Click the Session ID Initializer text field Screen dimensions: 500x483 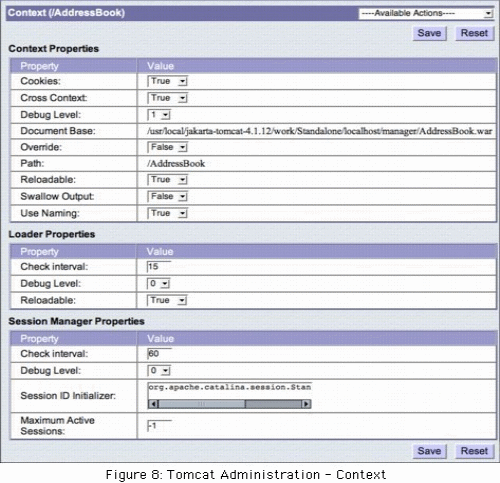coord(230,390)
